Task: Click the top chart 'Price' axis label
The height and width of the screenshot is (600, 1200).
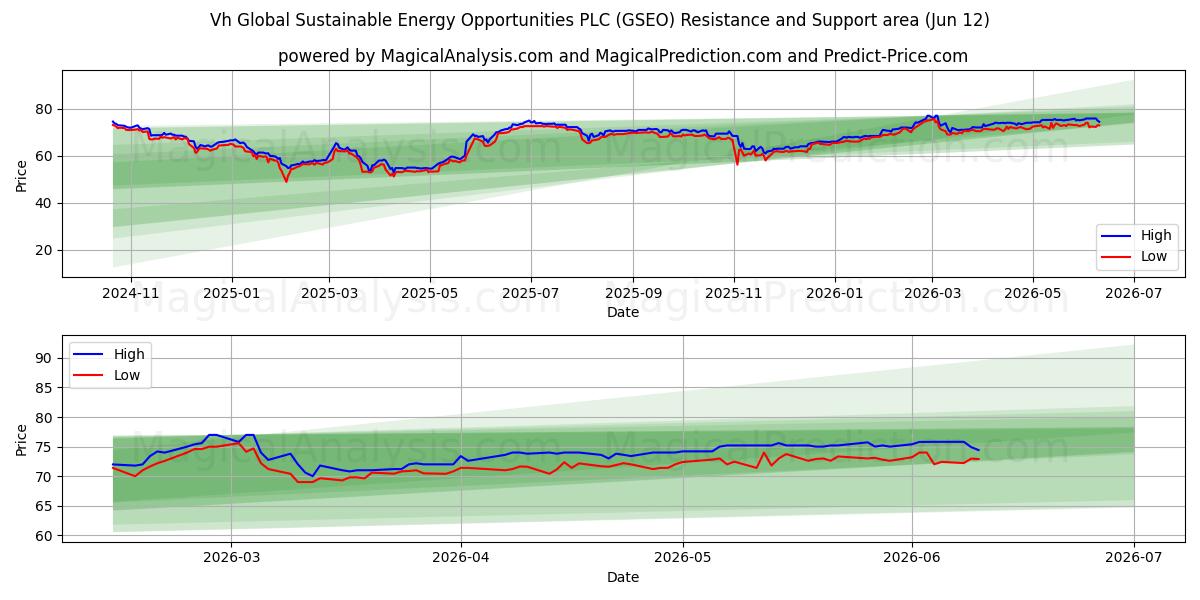Action: click(22, 173)
